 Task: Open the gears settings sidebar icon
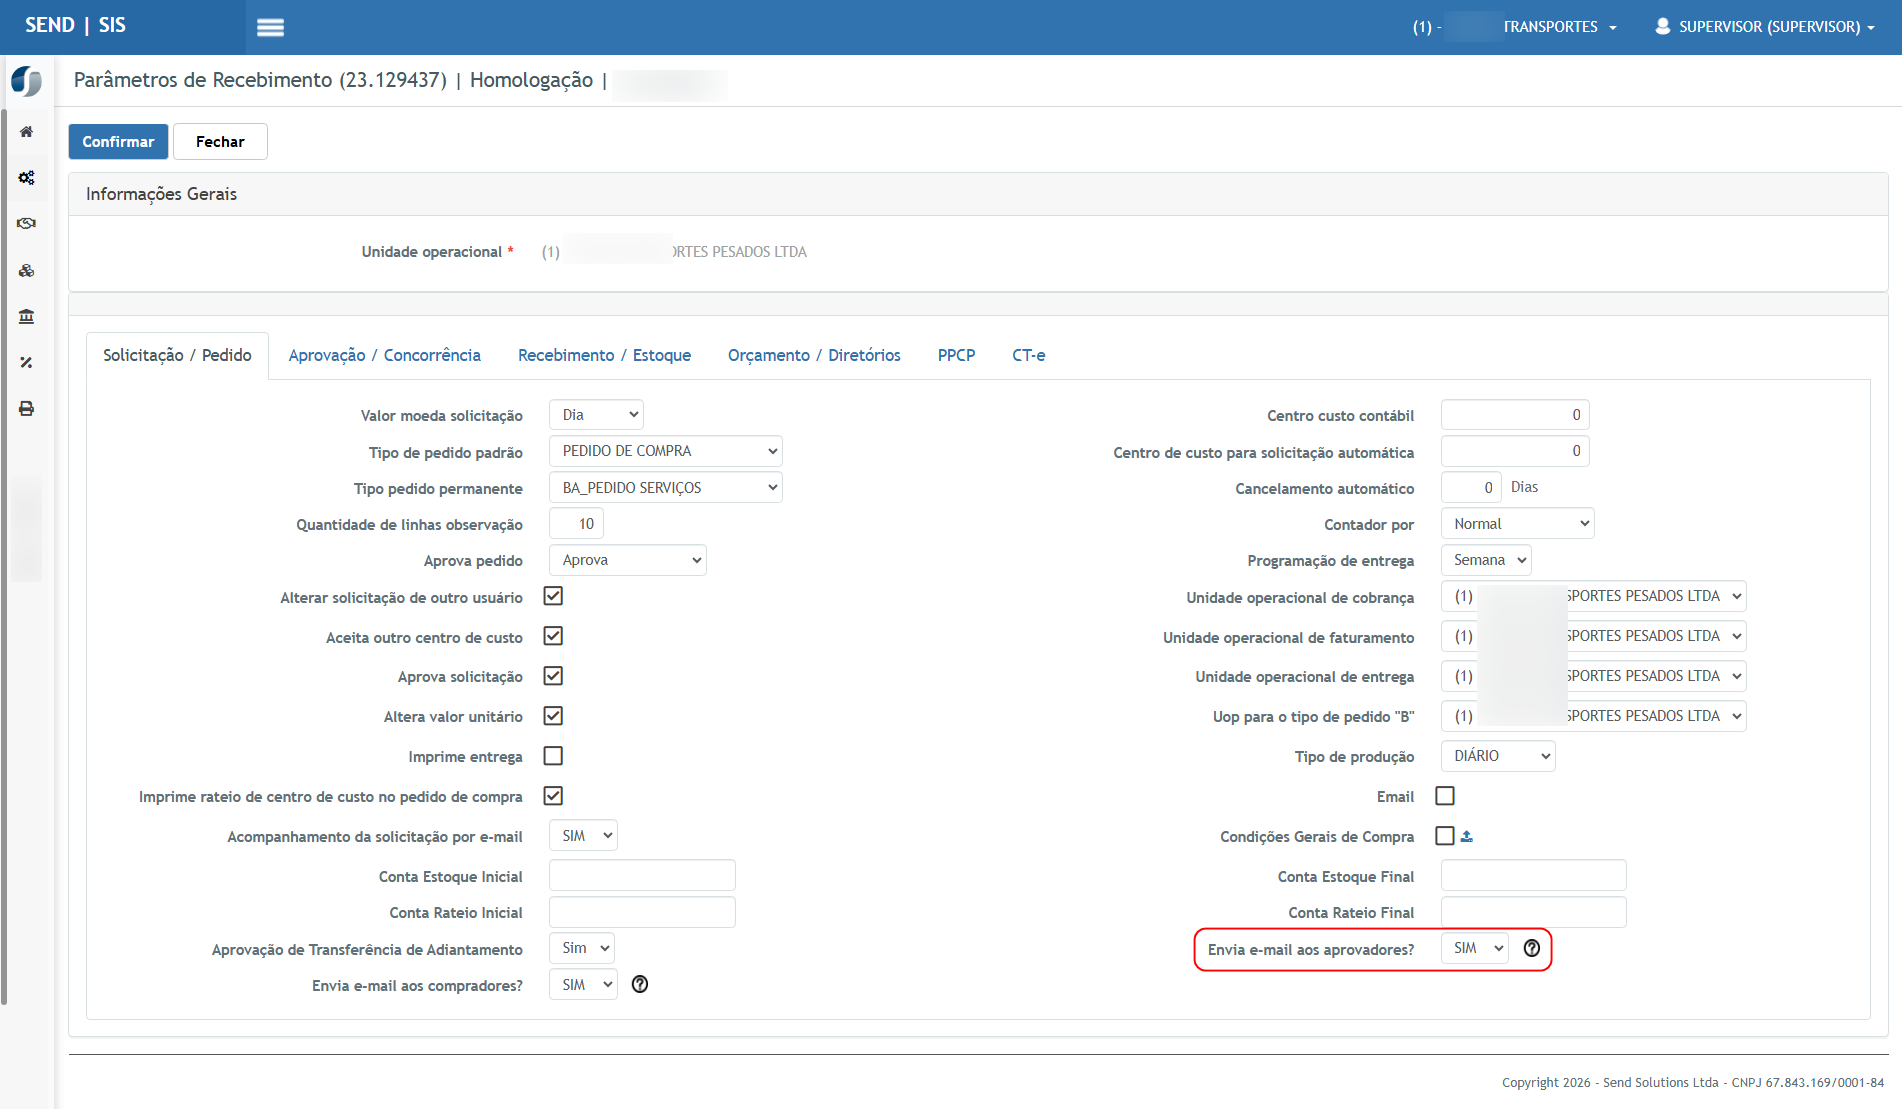tap(27, 178)
